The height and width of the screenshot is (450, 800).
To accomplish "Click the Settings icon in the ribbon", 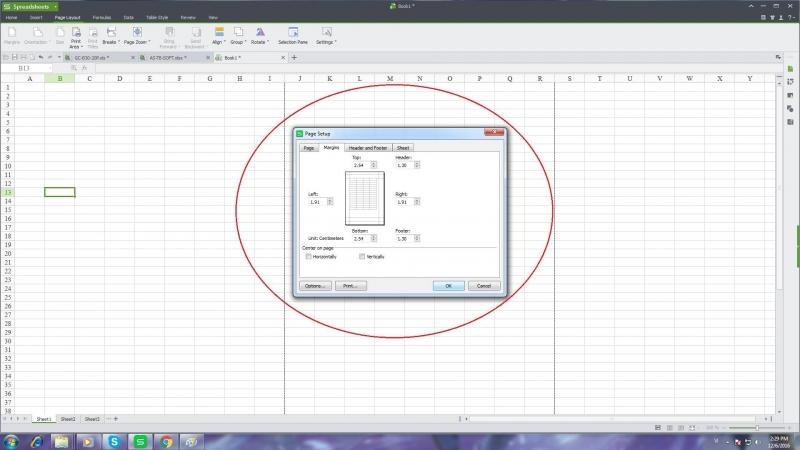I will coord(327,33).
